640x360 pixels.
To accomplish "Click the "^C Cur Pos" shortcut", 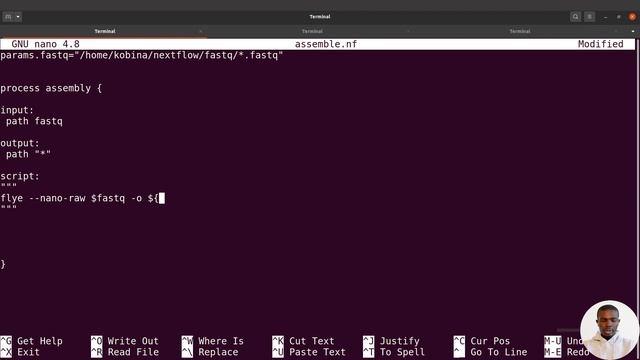I will pyautogui.click(x=482, y=341).
